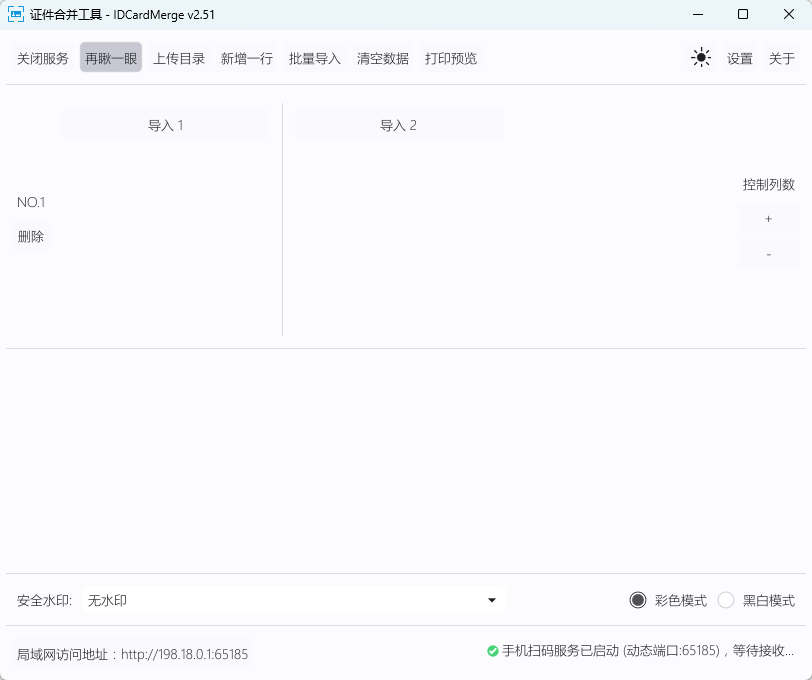Screen dimensions: 812x680
Task: Minimize the IDCardMerge window
Action: [698, 15]
